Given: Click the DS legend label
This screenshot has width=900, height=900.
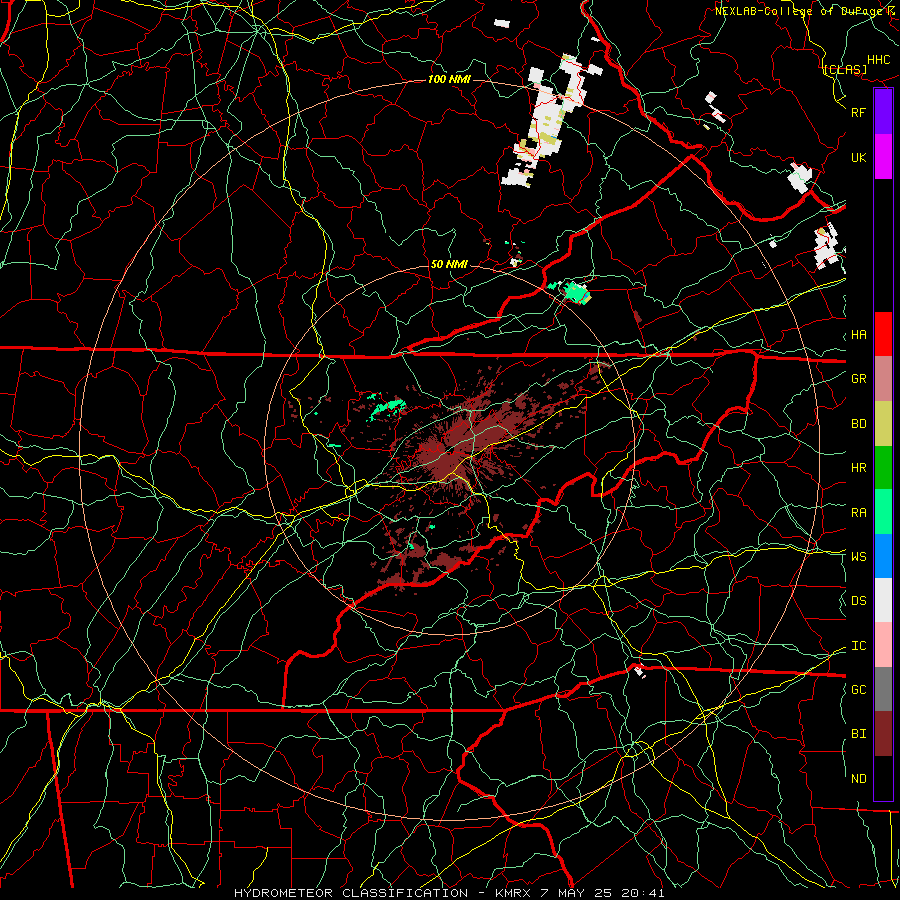Looking at the screenshot, I should pos(858,601).
